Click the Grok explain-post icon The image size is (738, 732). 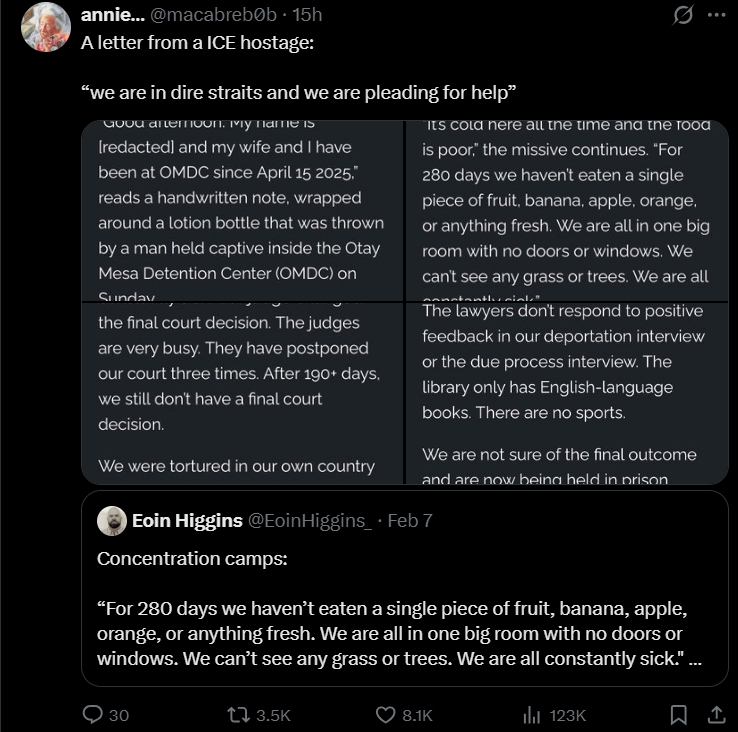point(684,15)
